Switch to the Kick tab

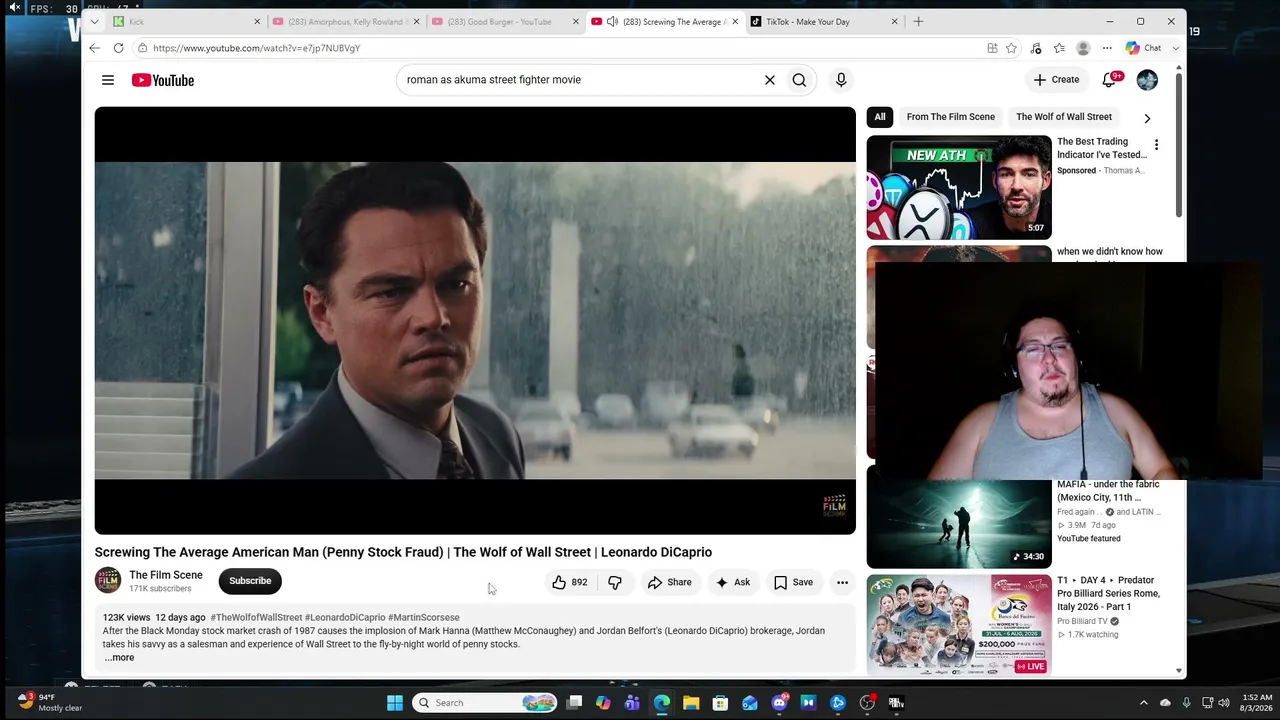coord(185,21)
